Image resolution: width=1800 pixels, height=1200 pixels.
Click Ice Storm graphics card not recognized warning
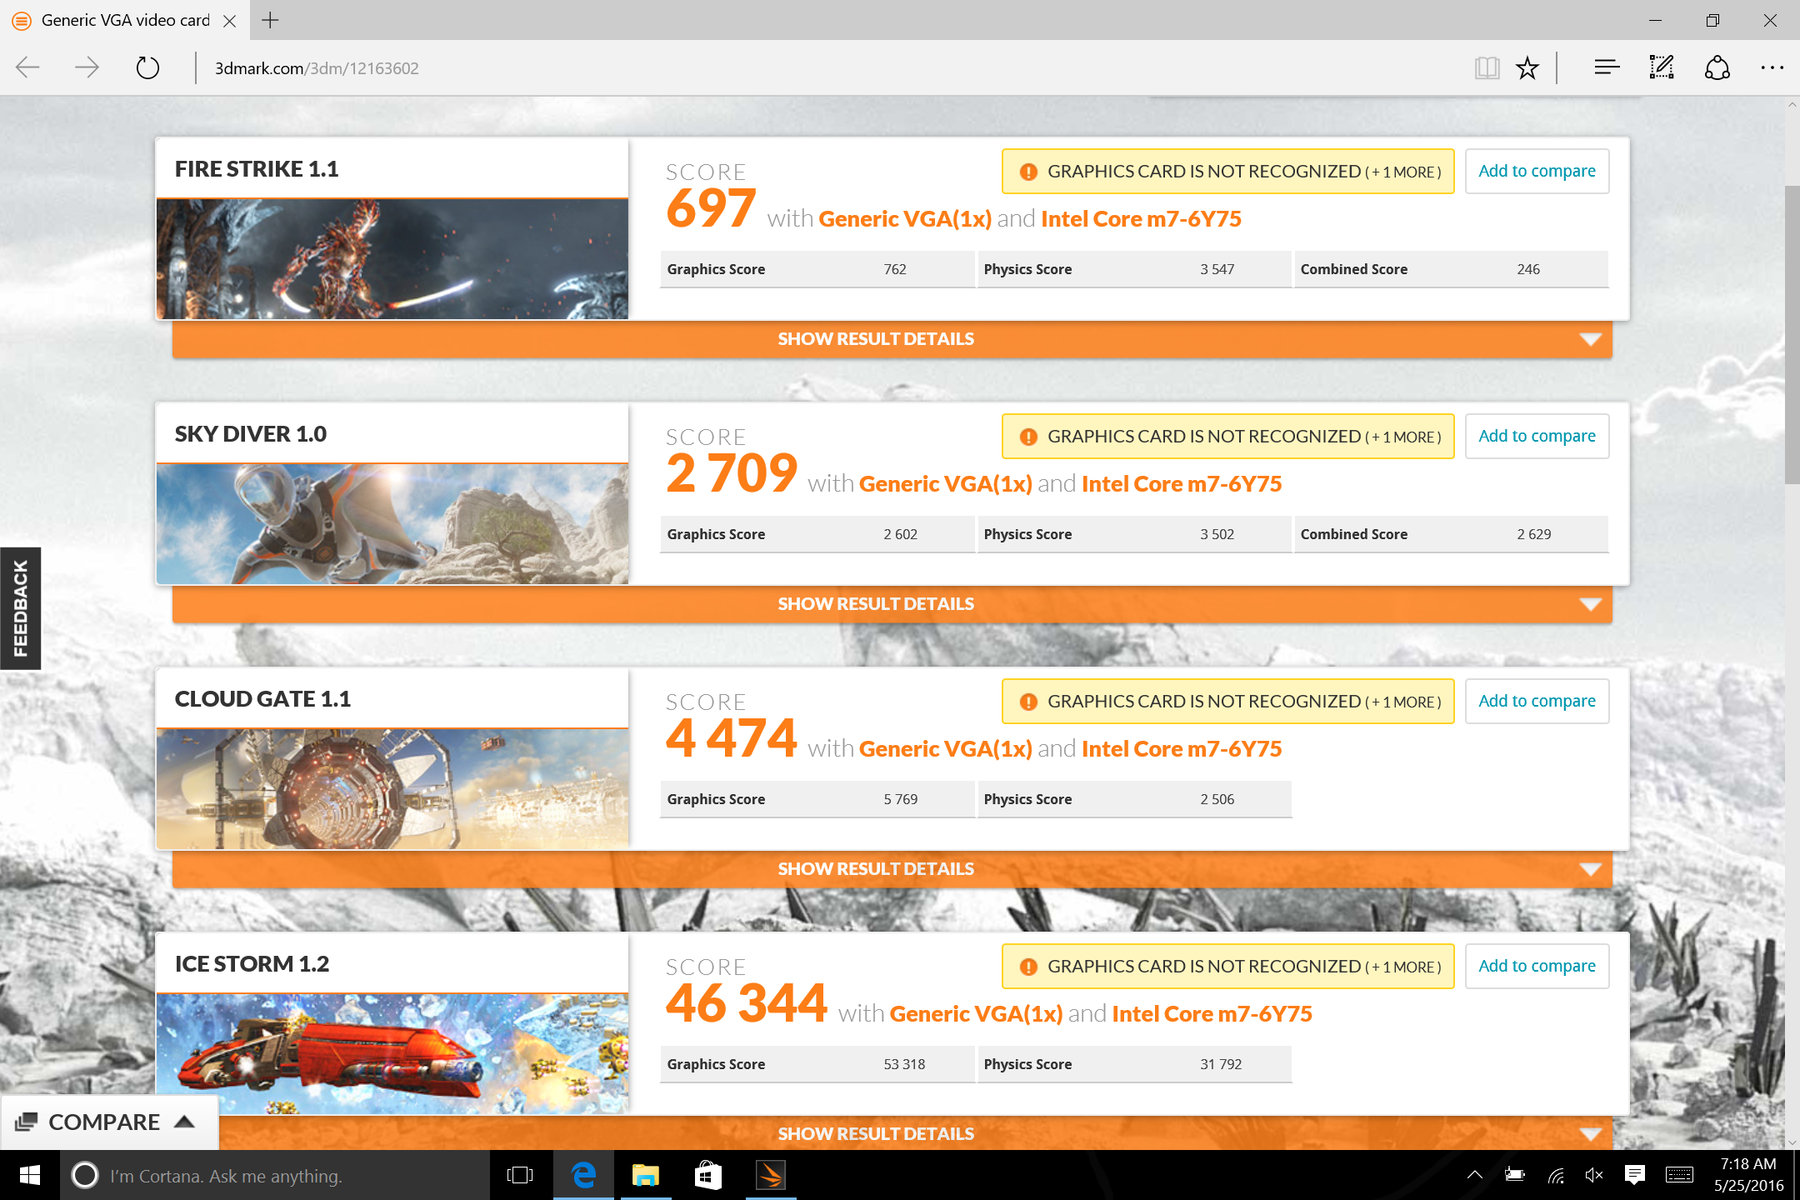click(x=1228, y=966)
